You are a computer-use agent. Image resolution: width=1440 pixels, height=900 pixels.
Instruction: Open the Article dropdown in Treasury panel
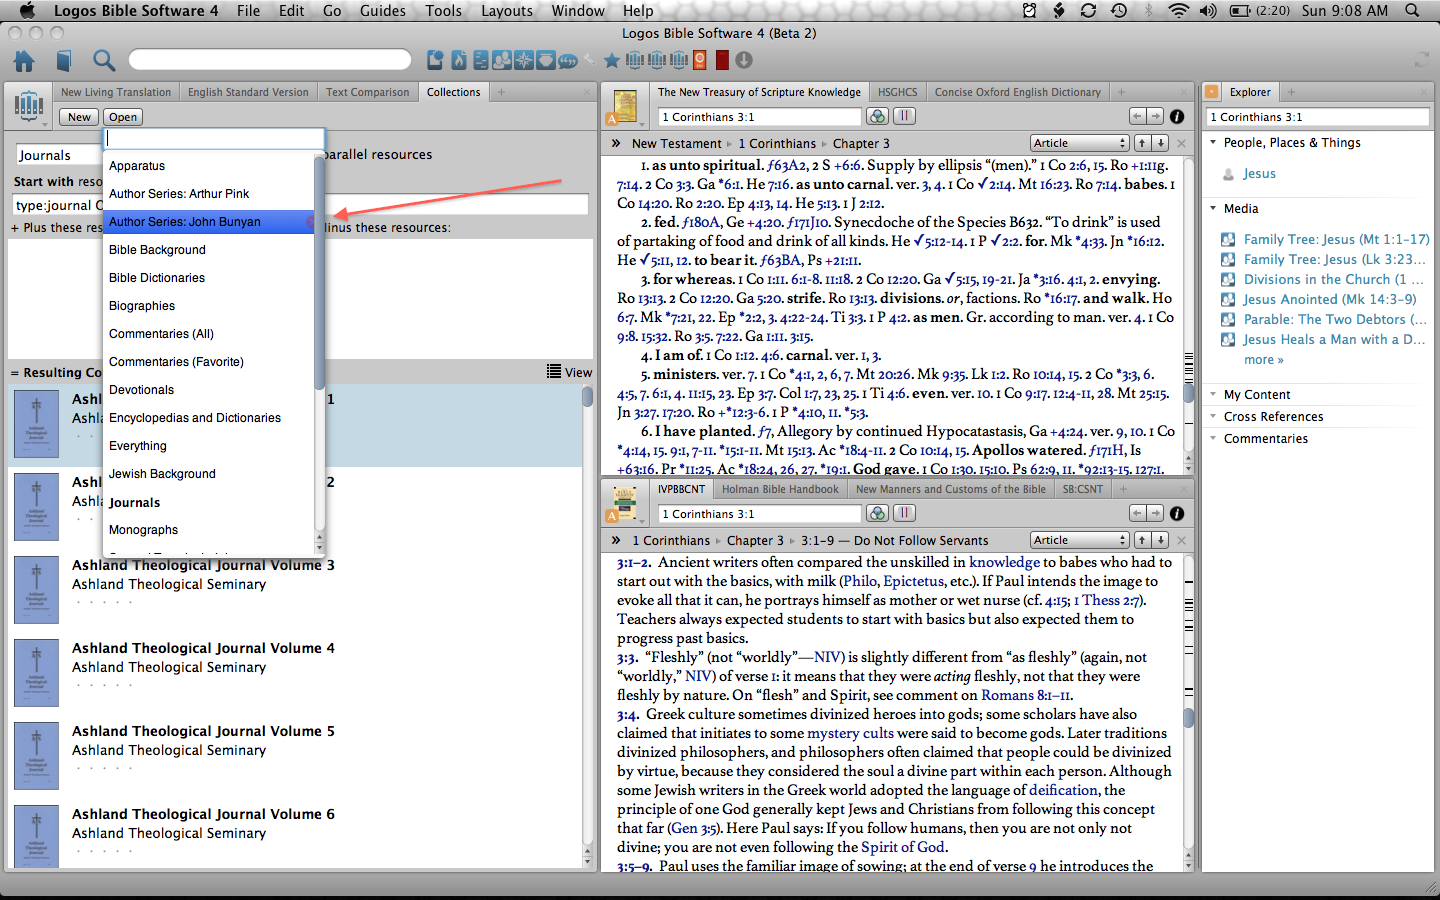click(1079, 143)
